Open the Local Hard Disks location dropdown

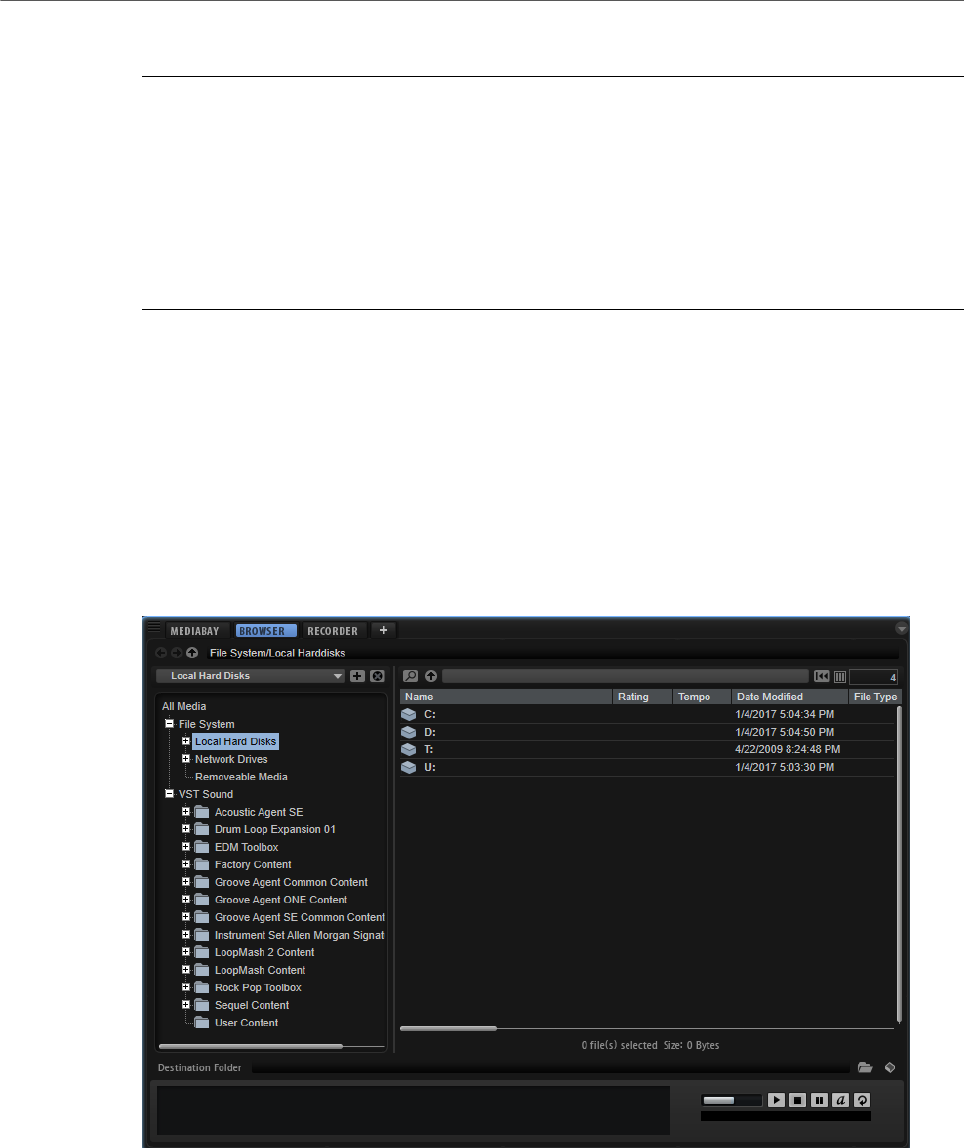pos(250,676)
